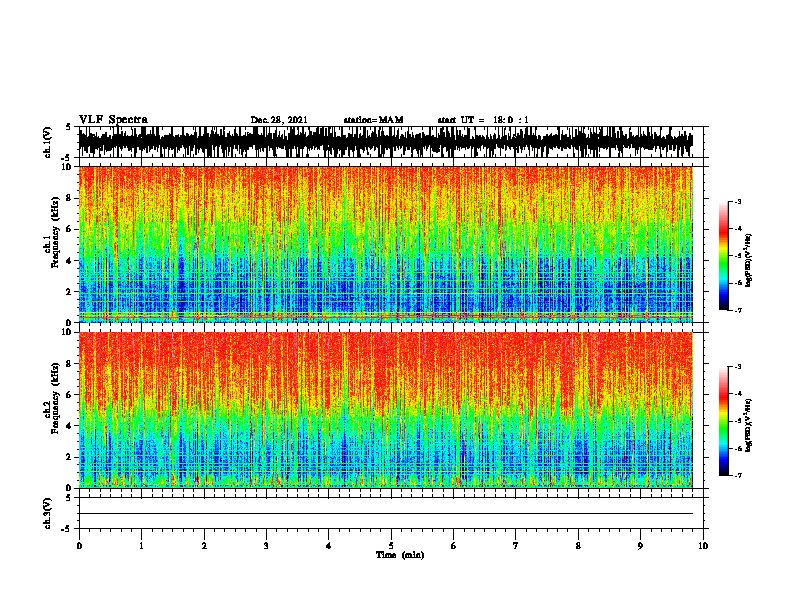Click the "-7" label on ch.1 color bar
This screenshot has height=612, width=792.
coord(737,310)
